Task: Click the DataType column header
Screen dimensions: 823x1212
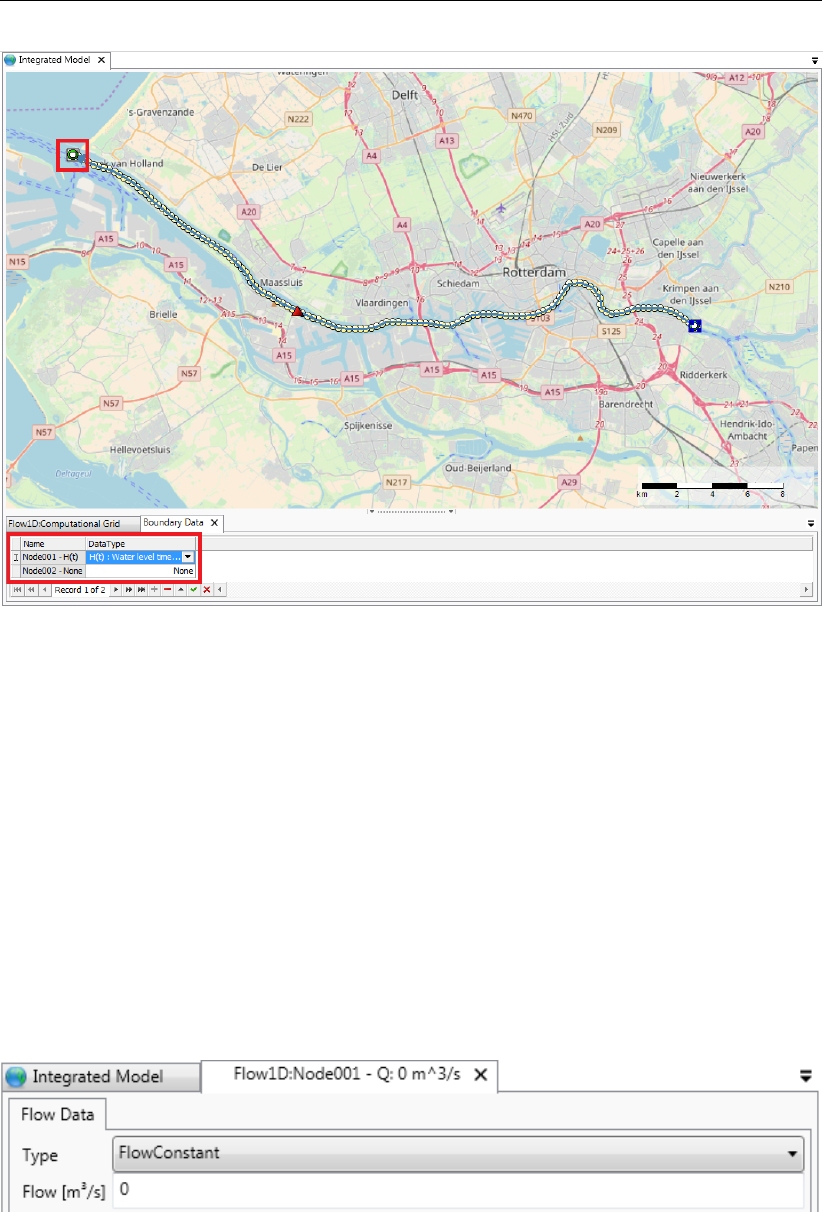Action: (x=140, y=544)
